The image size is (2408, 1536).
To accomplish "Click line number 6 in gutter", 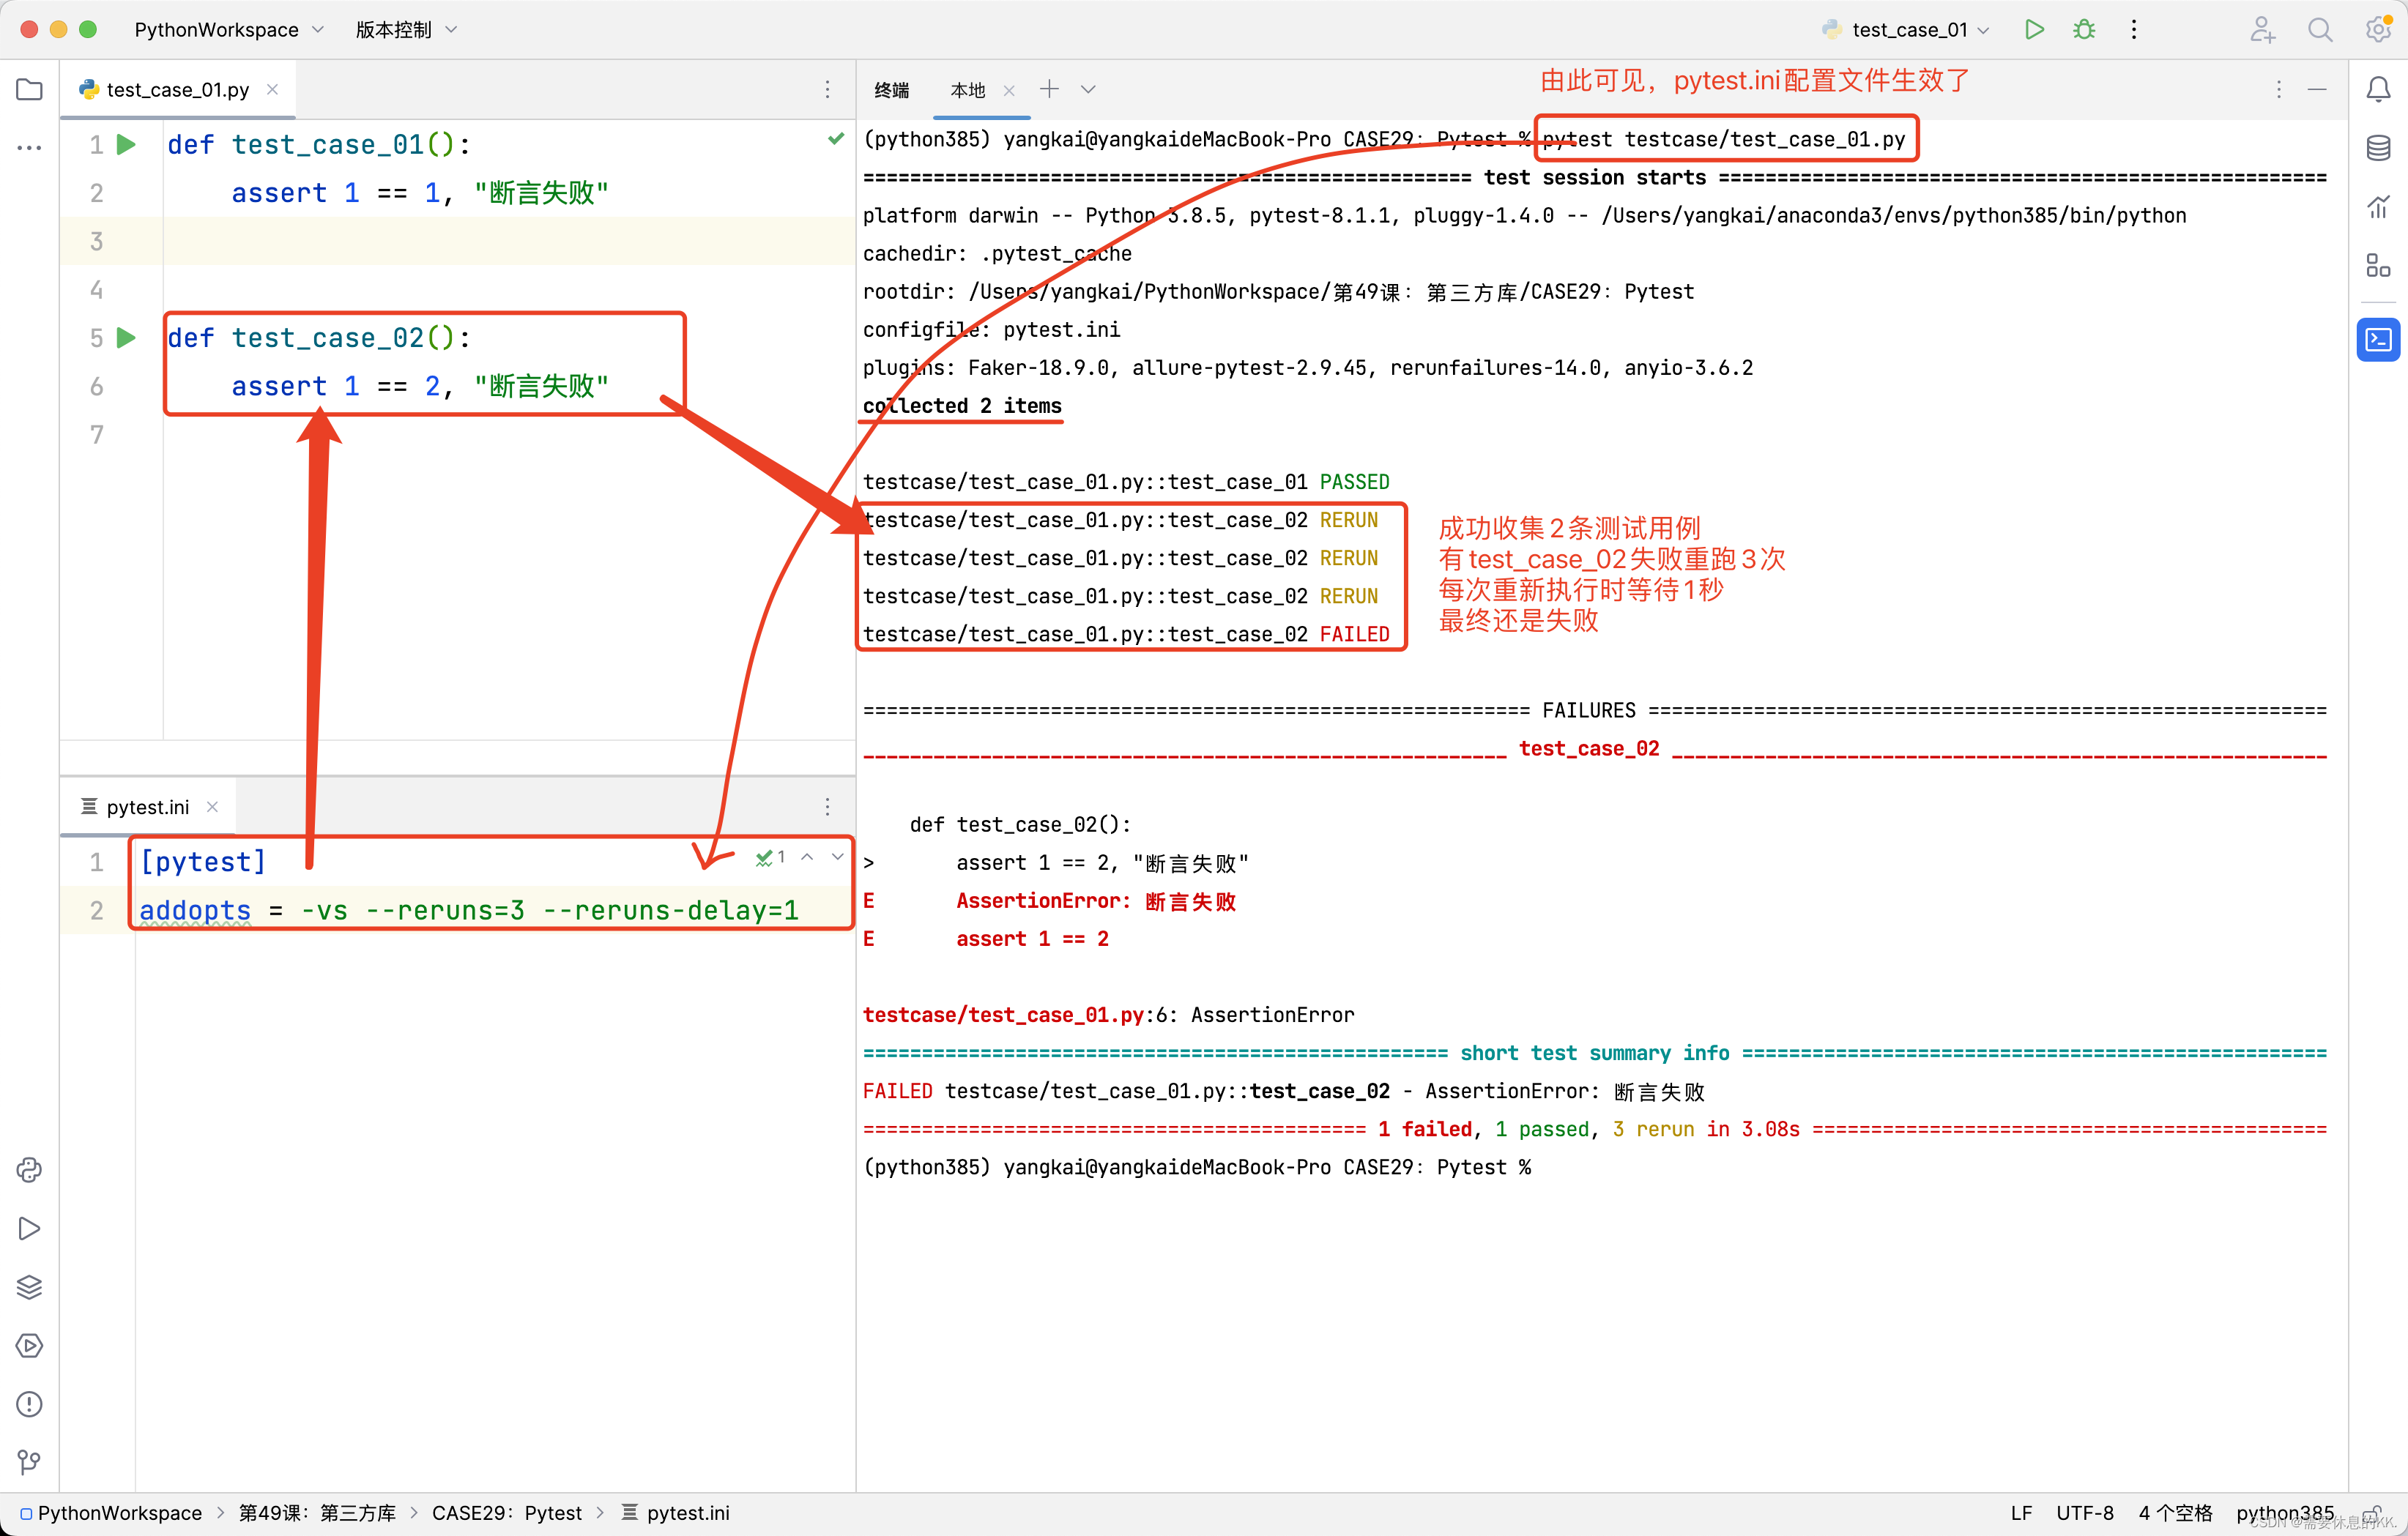I will 96,386.
